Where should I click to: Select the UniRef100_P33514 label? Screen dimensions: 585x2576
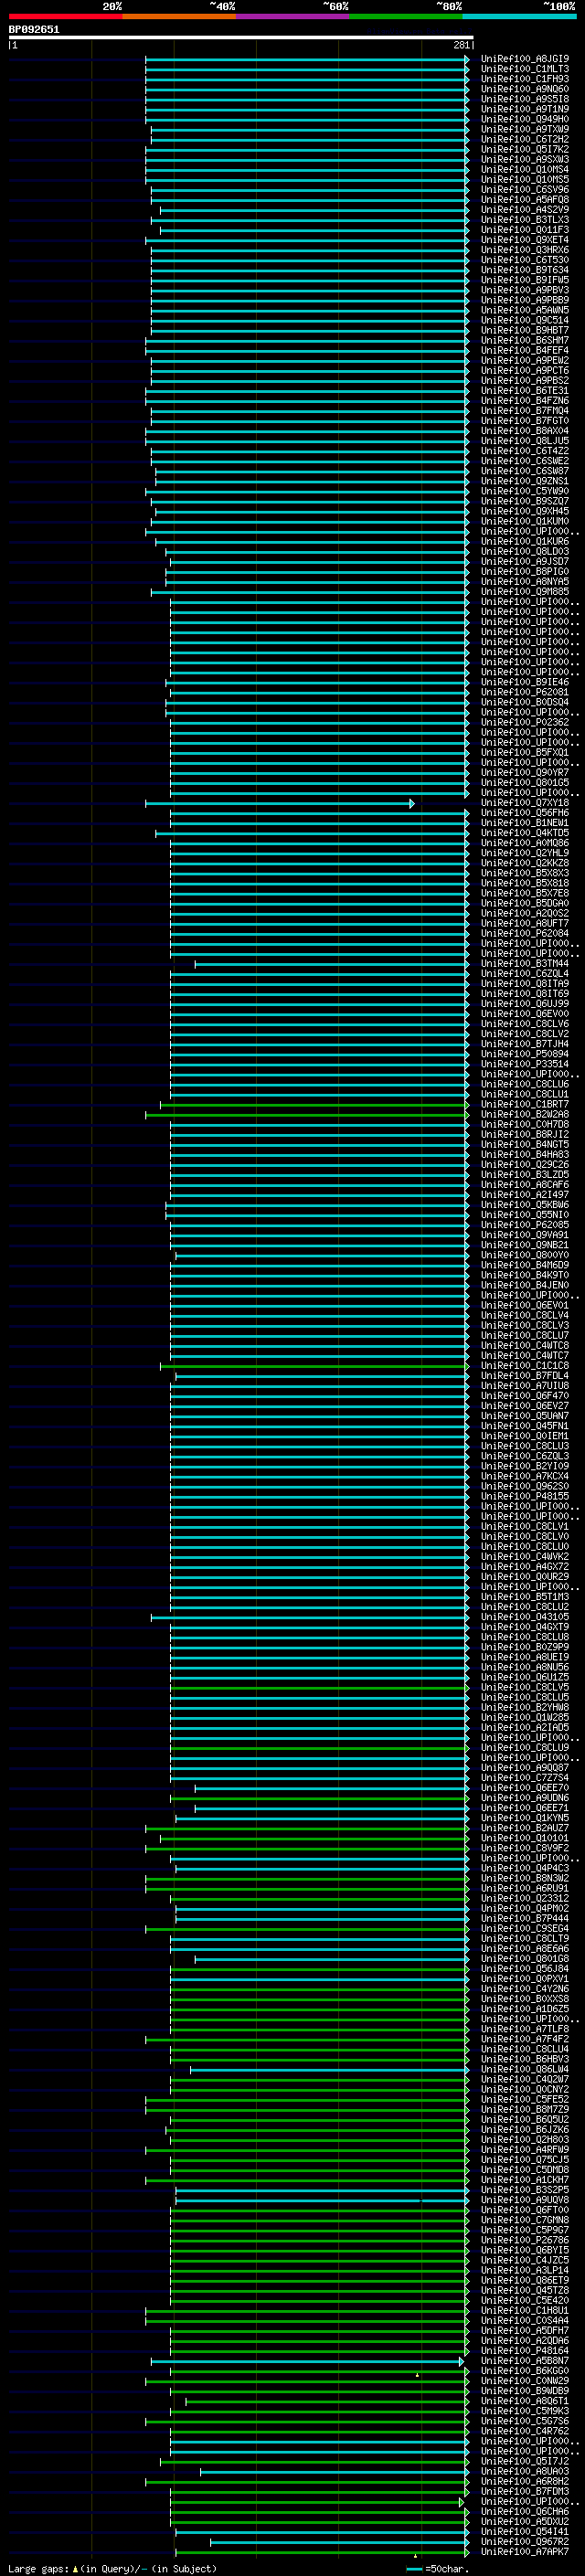tap(525, 1064)
